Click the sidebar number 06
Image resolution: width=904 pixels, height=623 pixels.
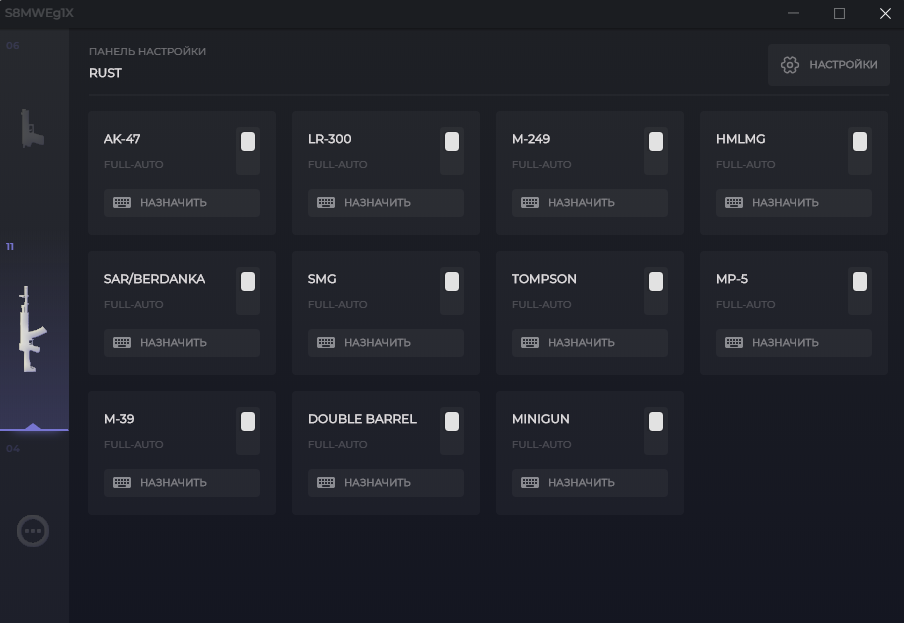pos(13,46)
